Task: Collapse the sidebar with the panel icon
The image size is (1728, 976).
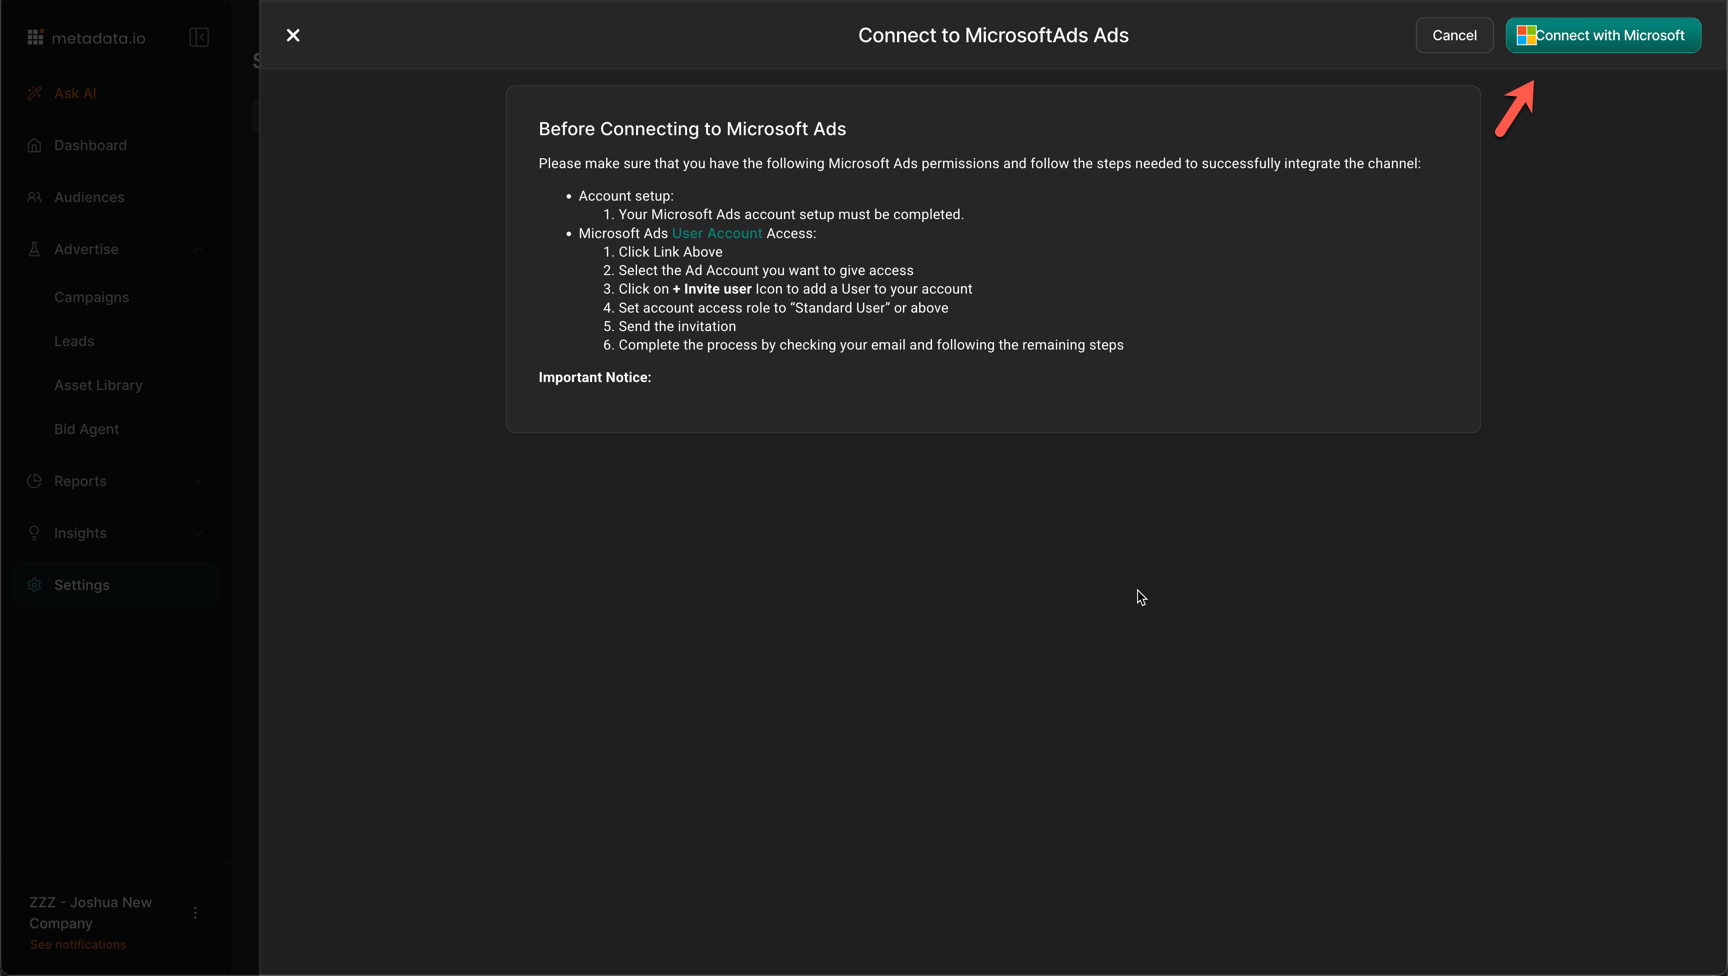Action: point(199,38)
